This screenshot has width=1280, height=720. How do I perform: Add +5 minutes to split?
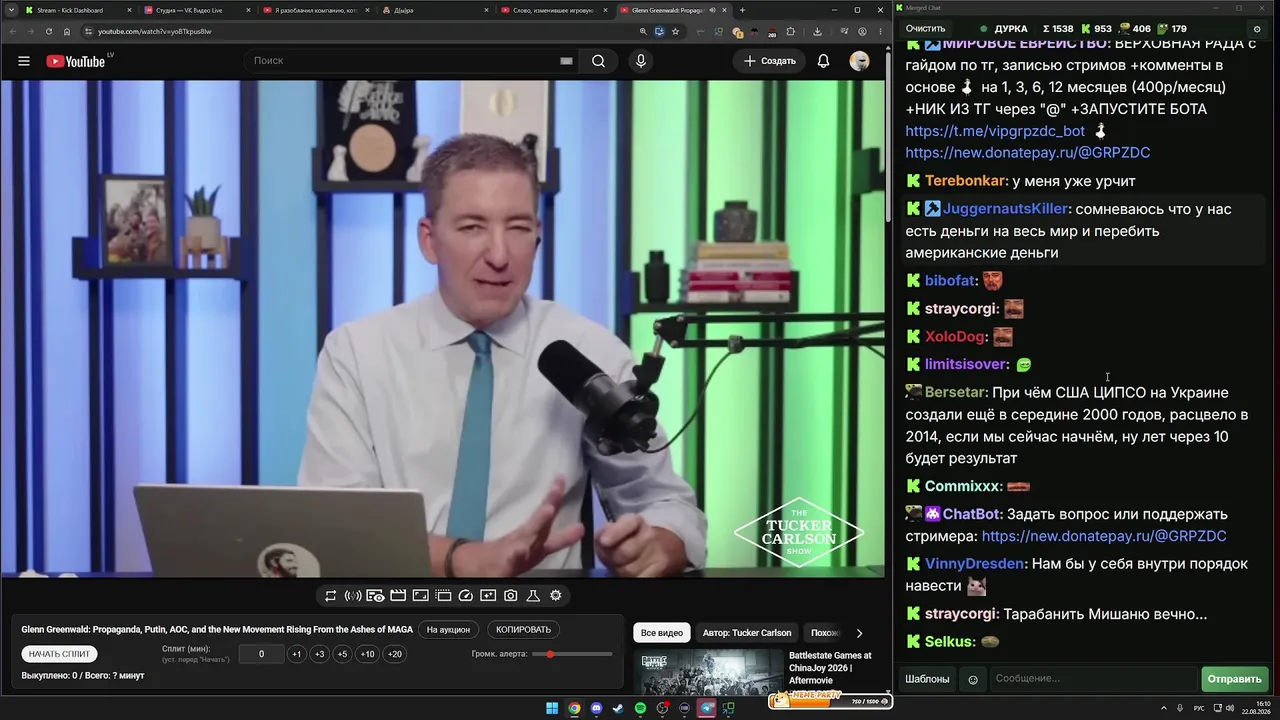(x=342, y=654)
